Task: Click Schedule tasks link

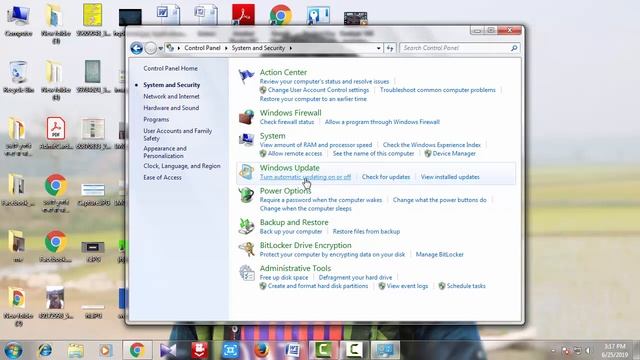Action: pos(466,286)
